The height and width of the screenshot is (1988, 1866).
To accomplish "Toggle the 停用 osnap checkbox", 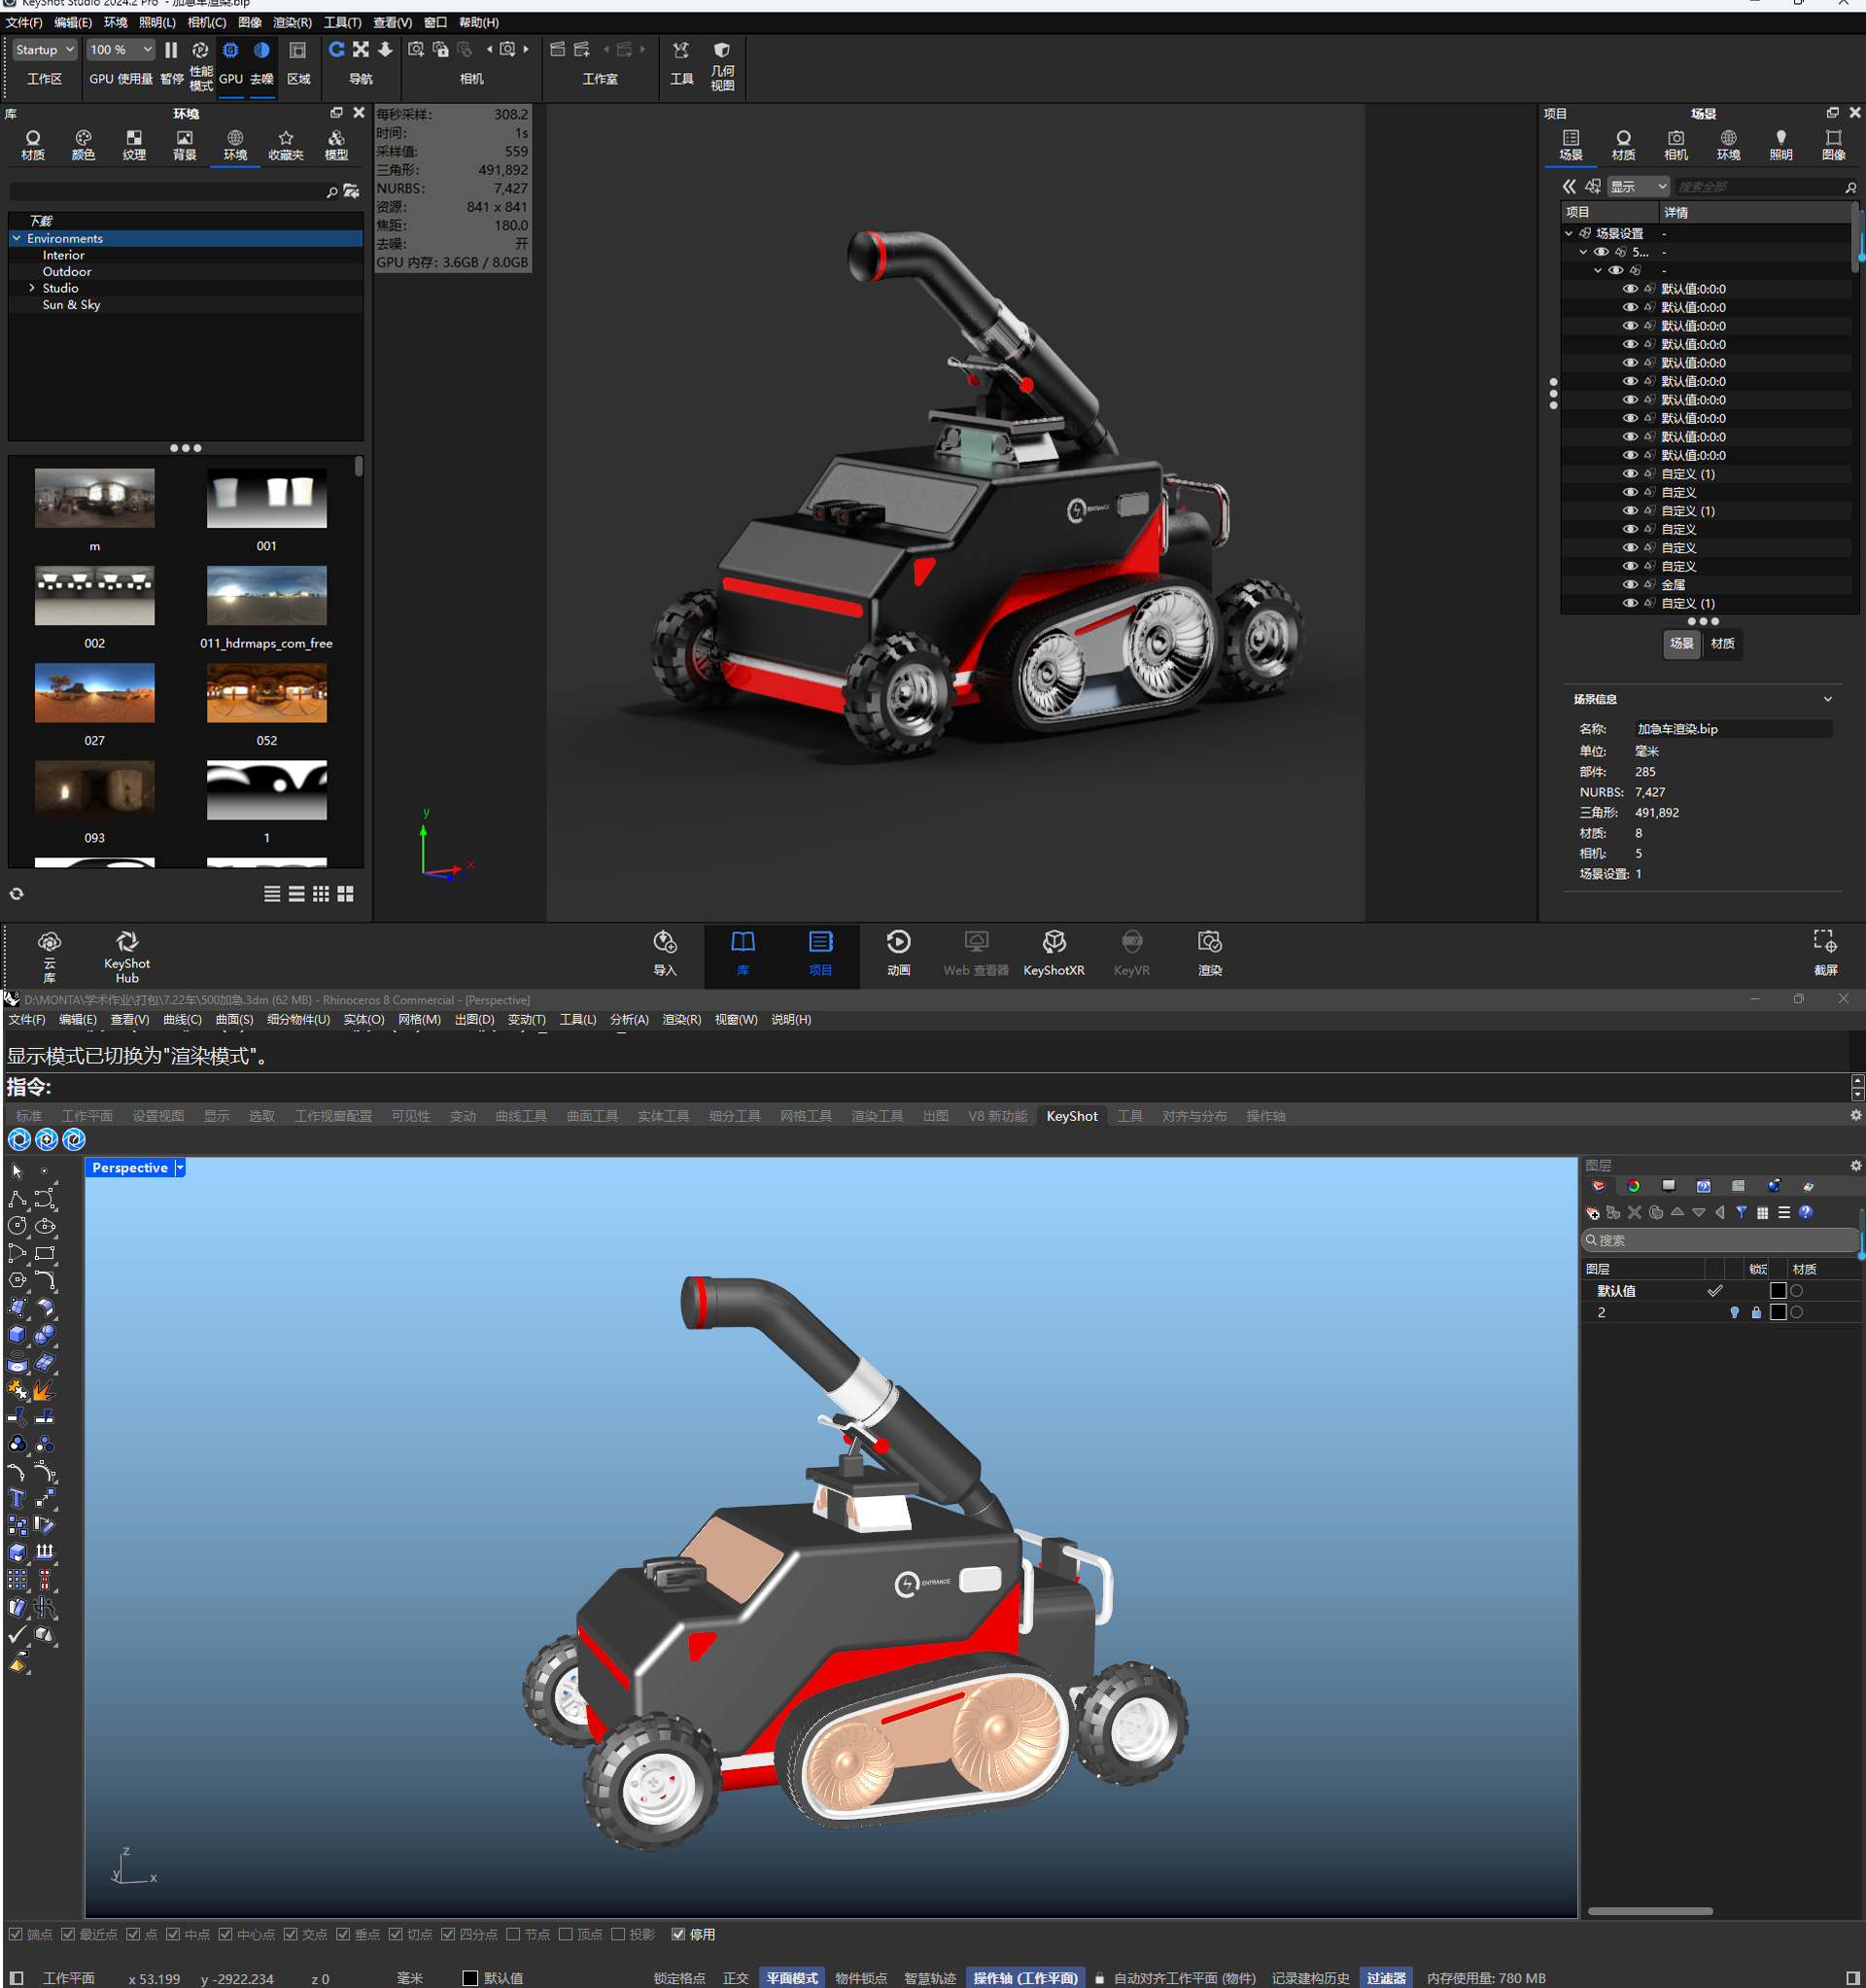I will pyautogui.click(x=678, y=1934).
